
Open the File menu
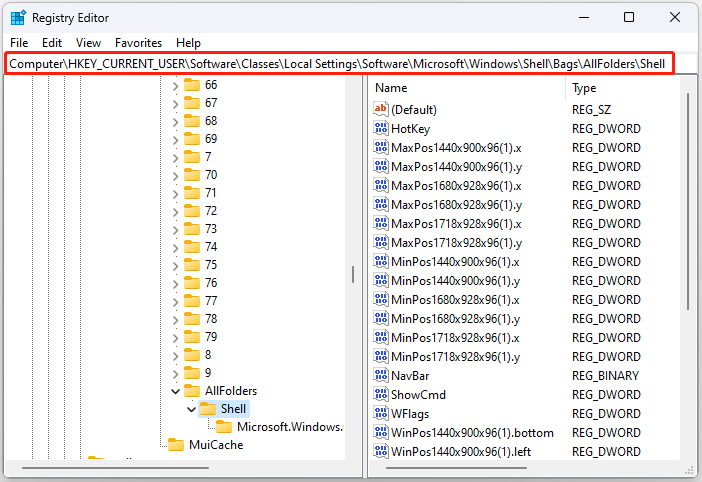point(19,43)
